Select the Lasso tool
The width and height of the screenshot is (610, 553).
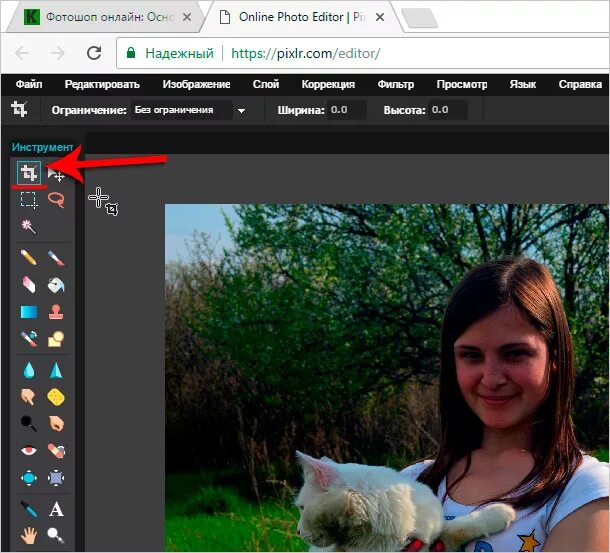coord(56,200)
